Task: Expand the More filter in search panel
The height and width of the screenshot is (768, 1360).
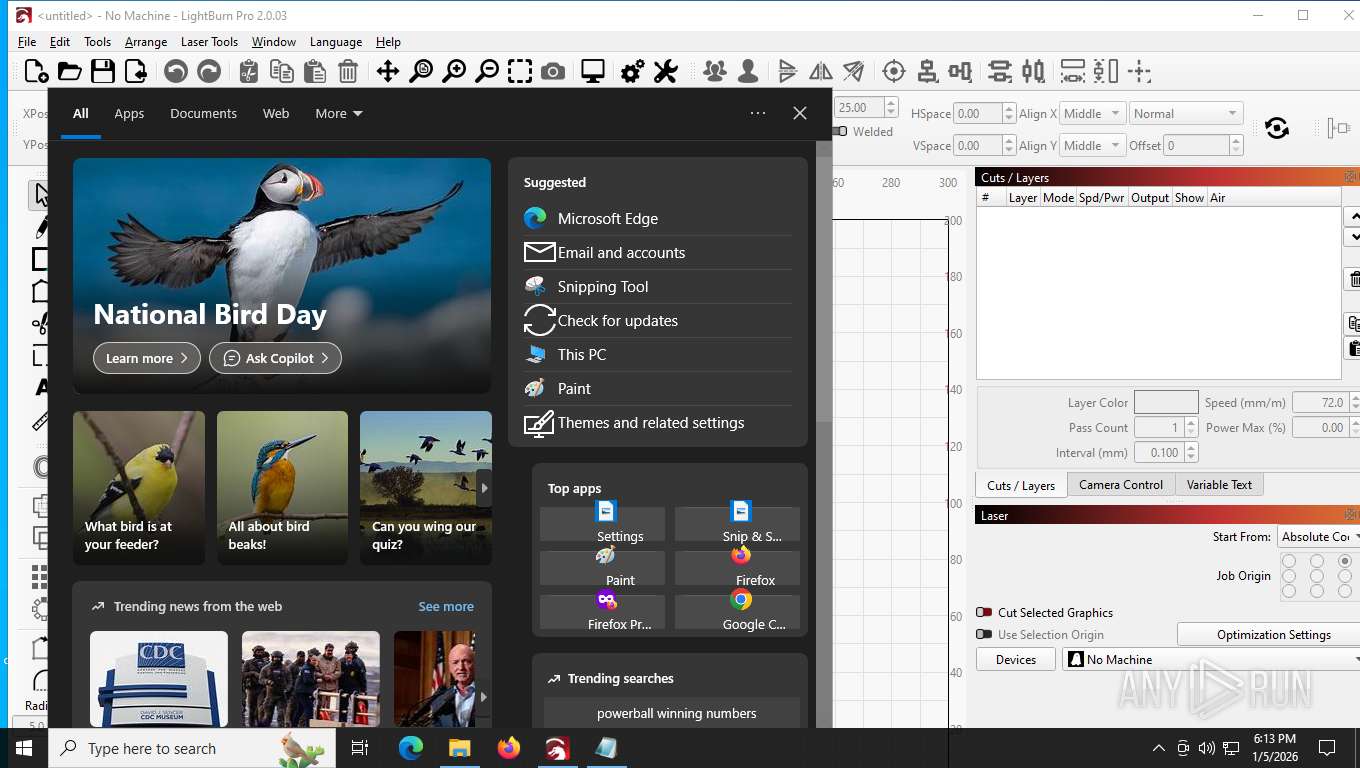Action: [339, 113]
